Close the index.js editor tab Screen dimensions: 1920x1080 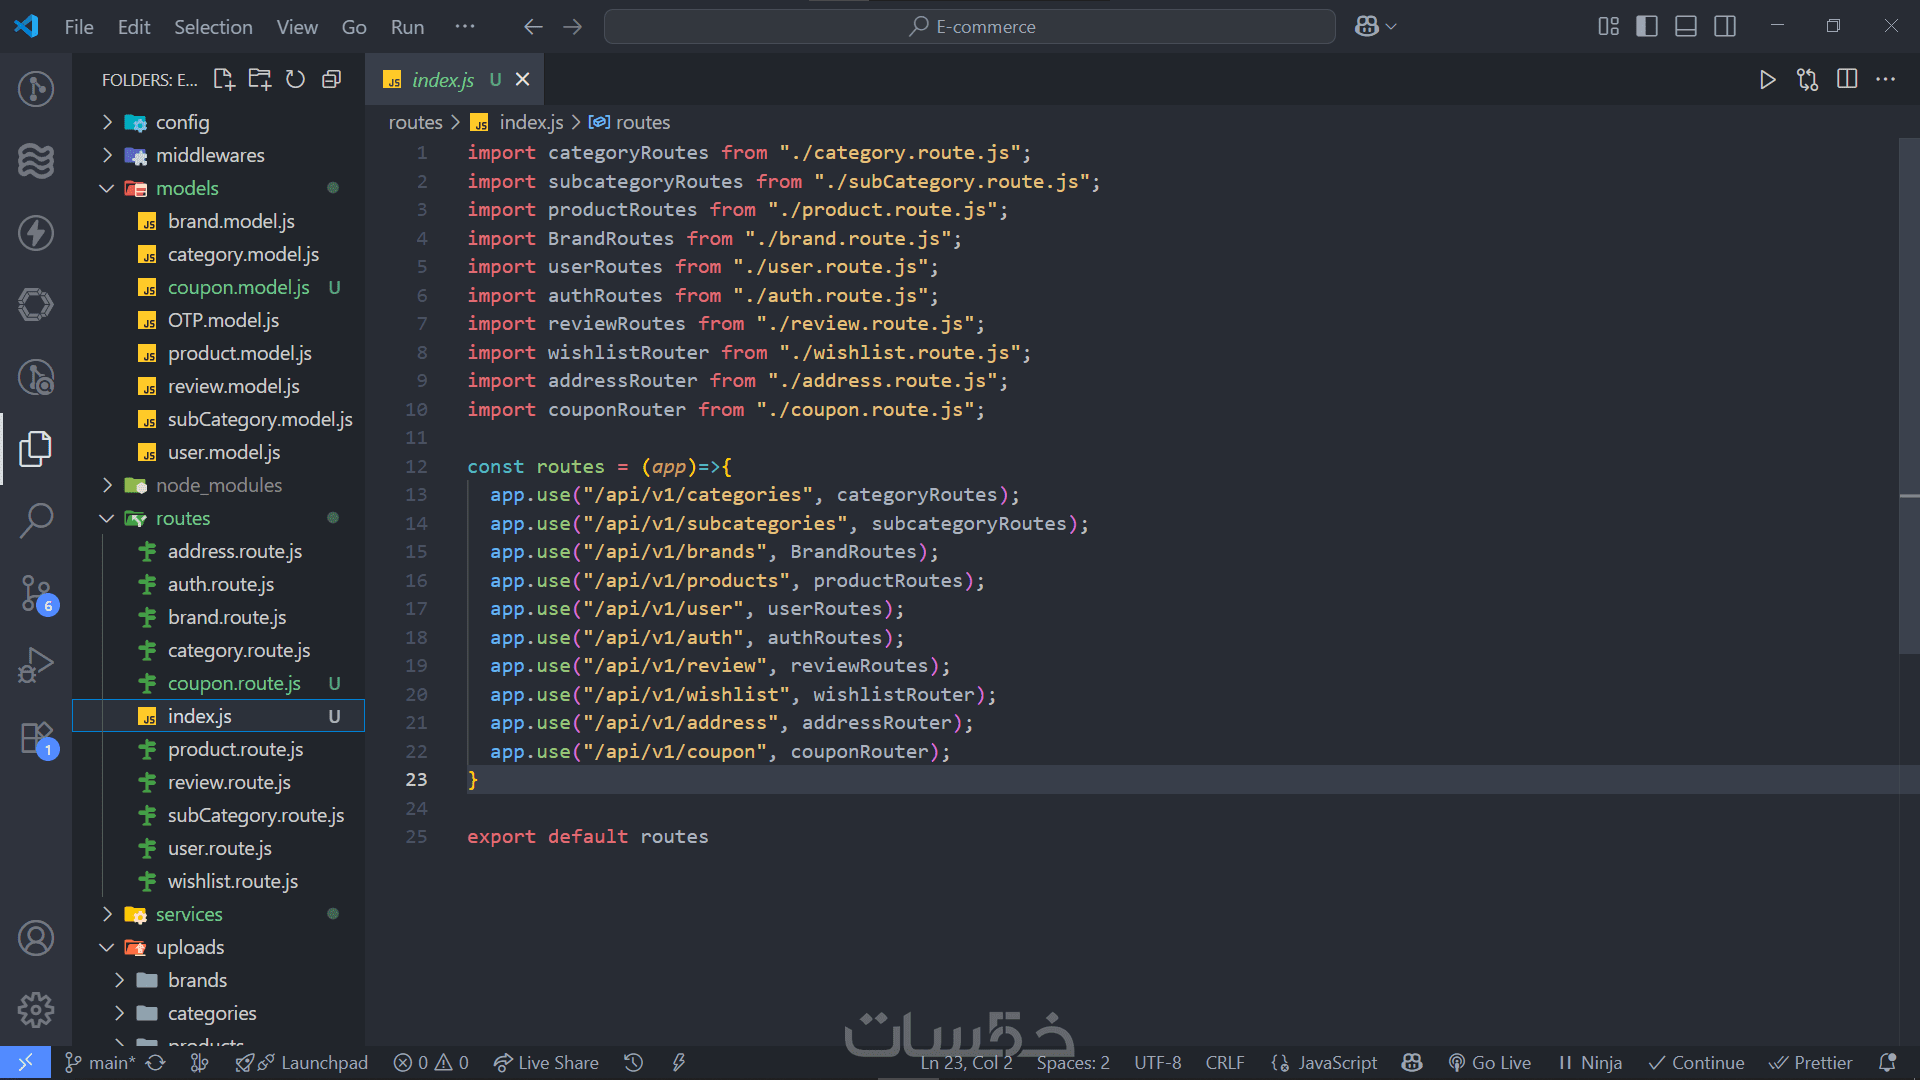522,80
